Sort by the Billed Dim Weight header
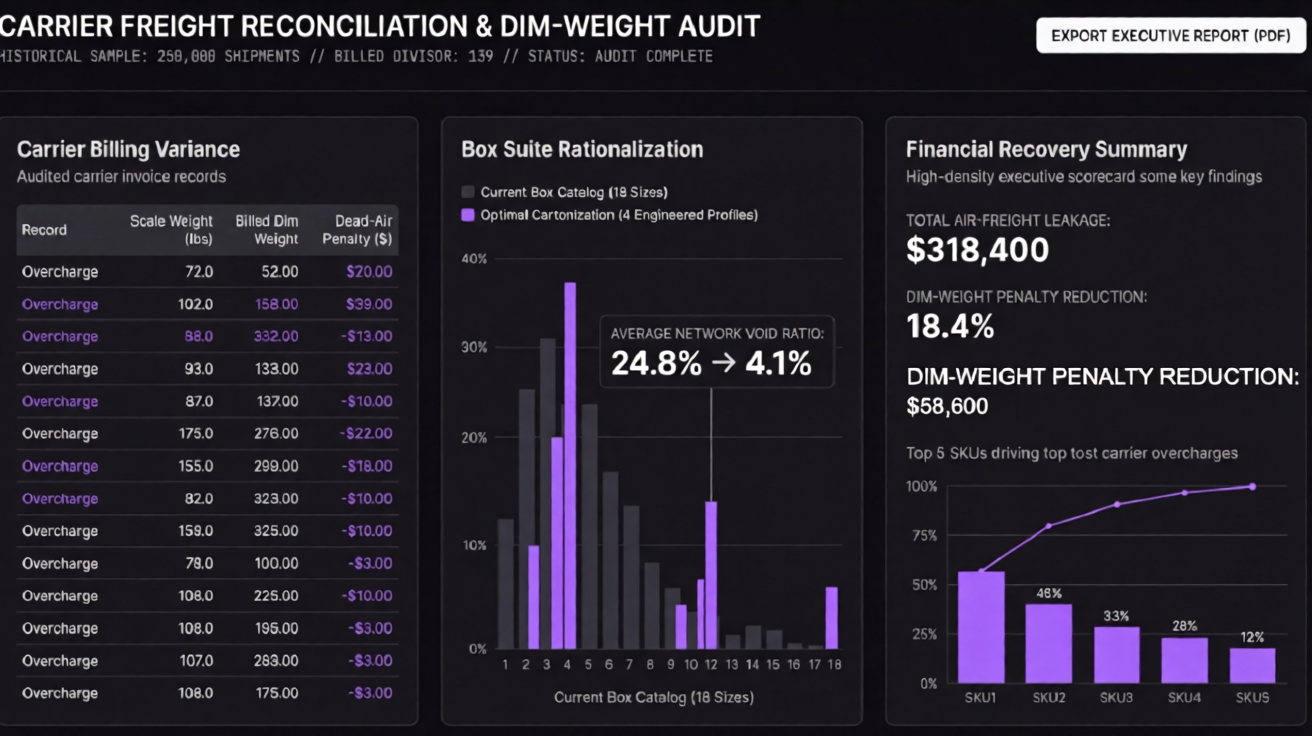The image size is (1312, 736). [267, 230]
